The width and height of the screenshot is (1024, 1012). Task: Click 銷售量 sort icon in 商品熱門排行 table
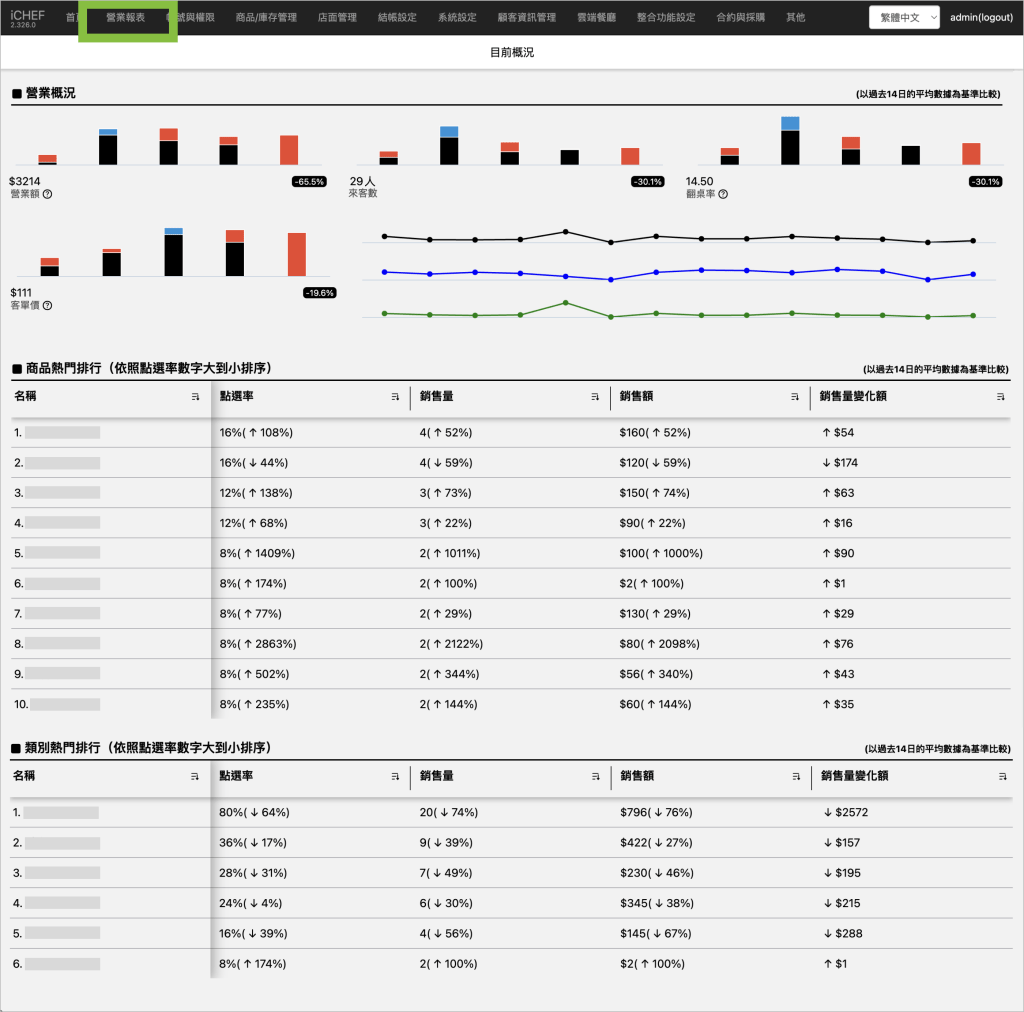[595, 397]
